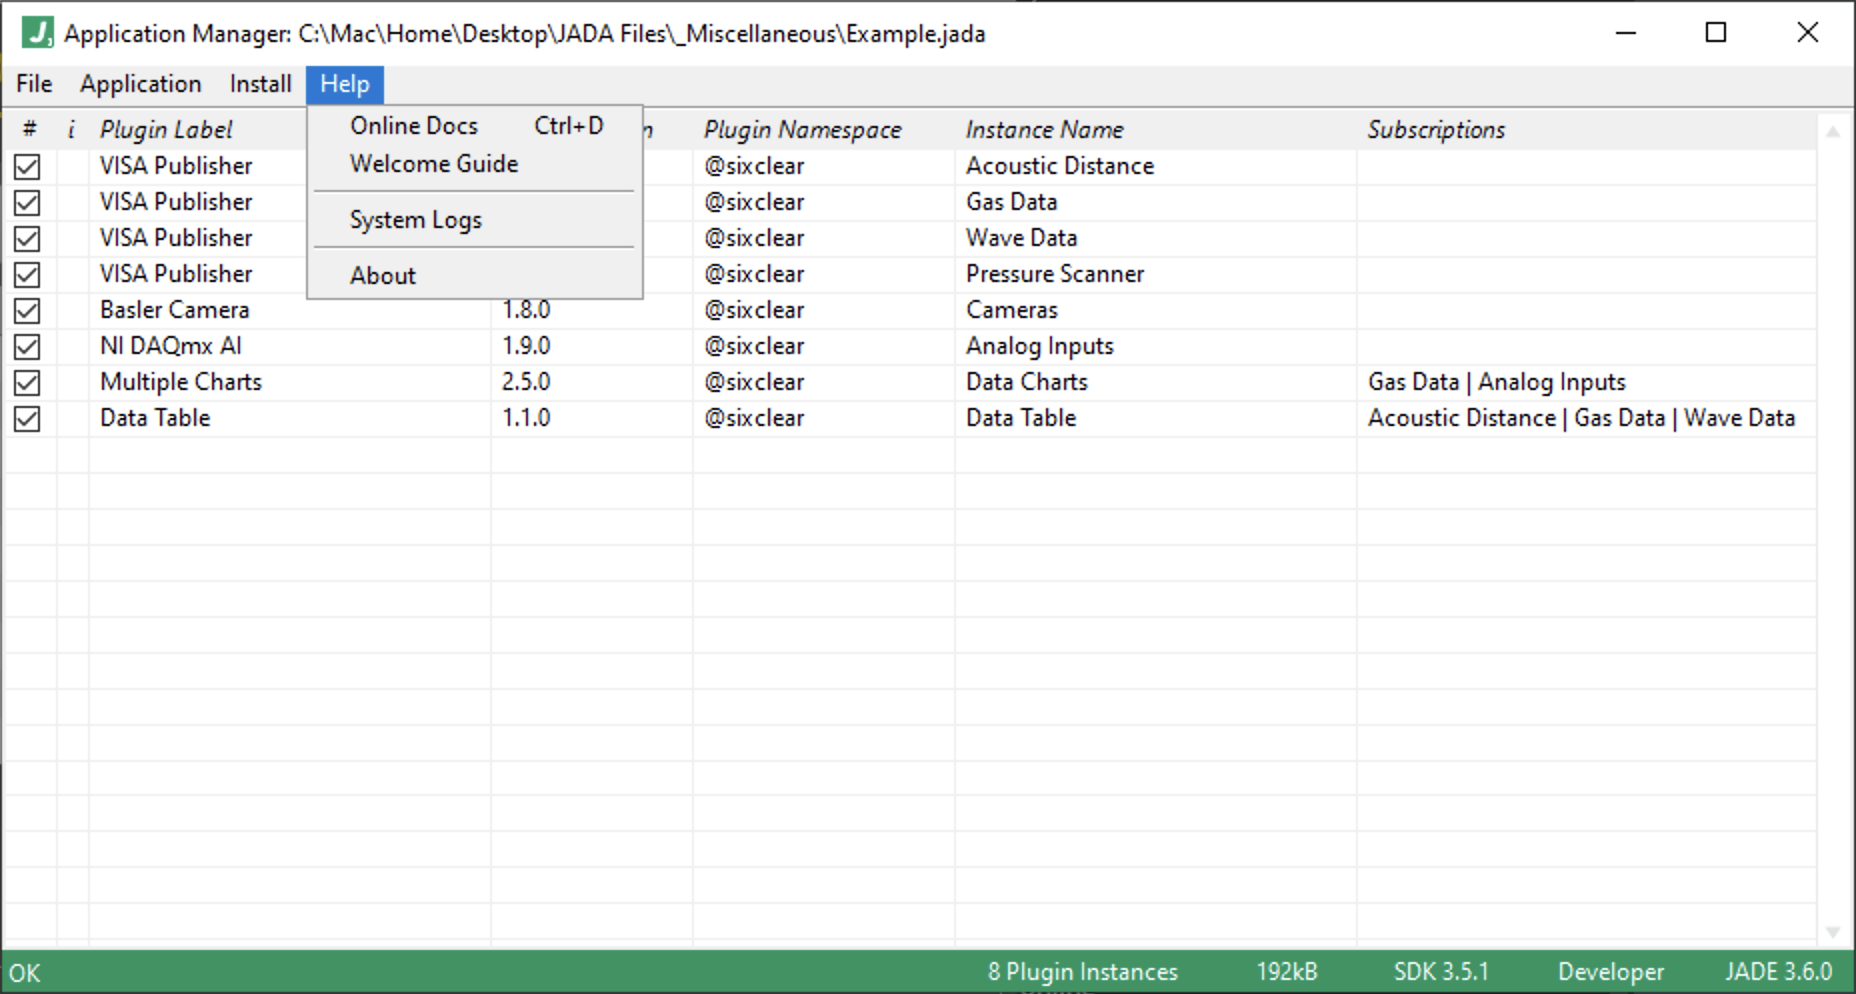Select System Logs in Help menu
This screenshot has height=994, width=1856.
point(475,220)
